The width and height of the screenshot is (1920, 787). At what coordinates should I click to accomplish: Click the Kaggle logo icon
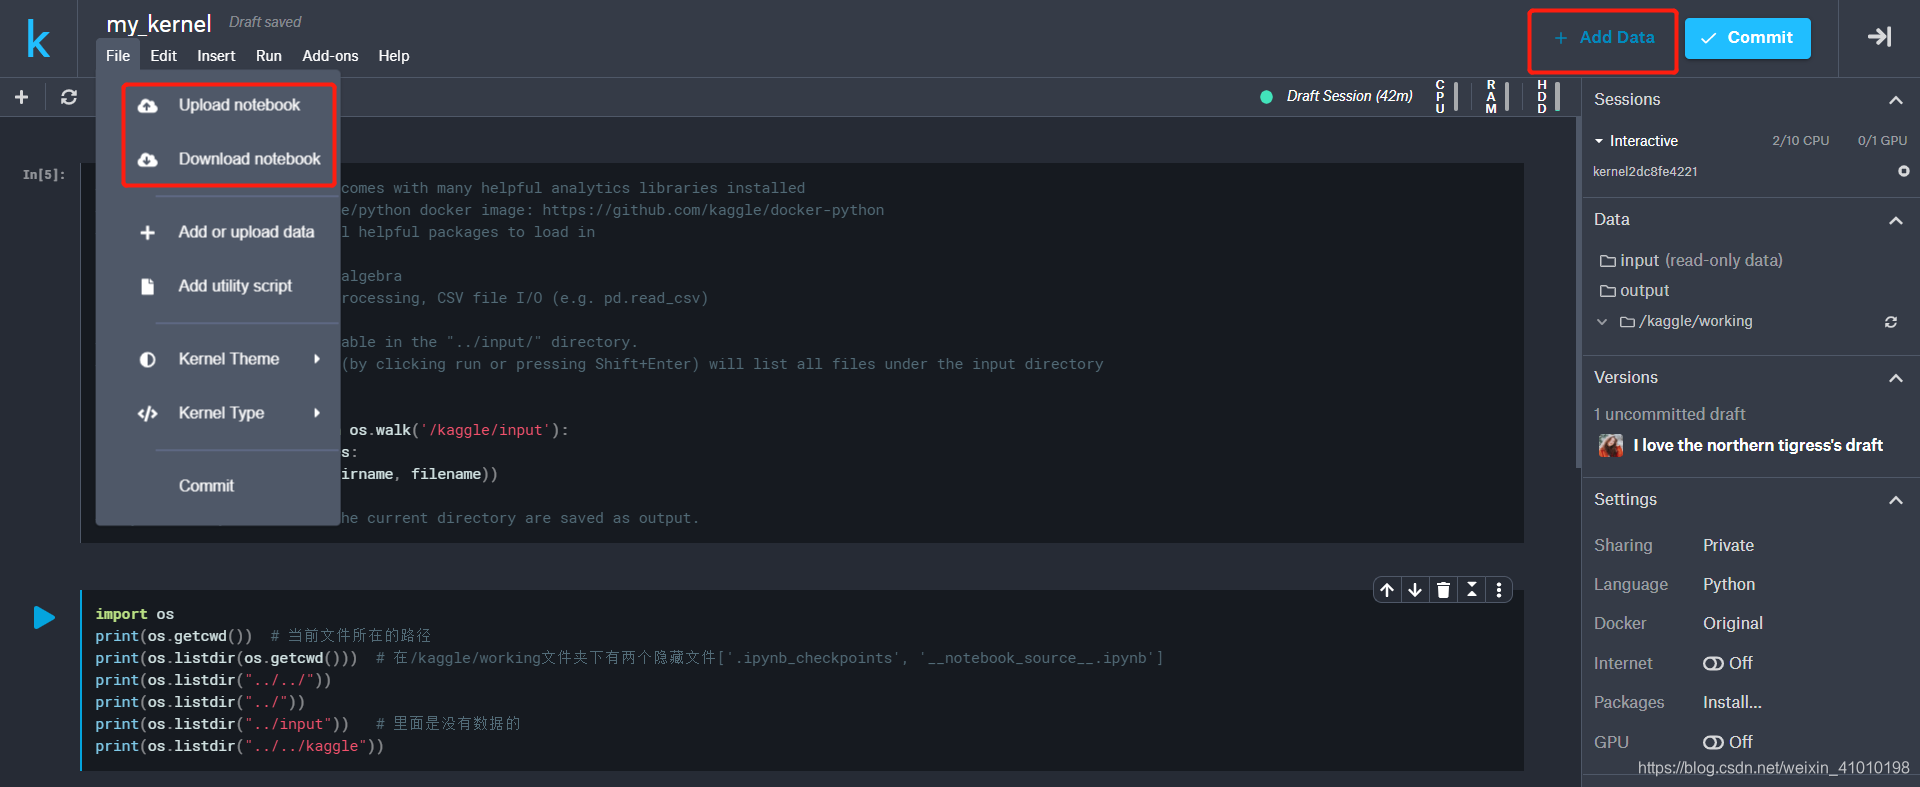(38, 39)
